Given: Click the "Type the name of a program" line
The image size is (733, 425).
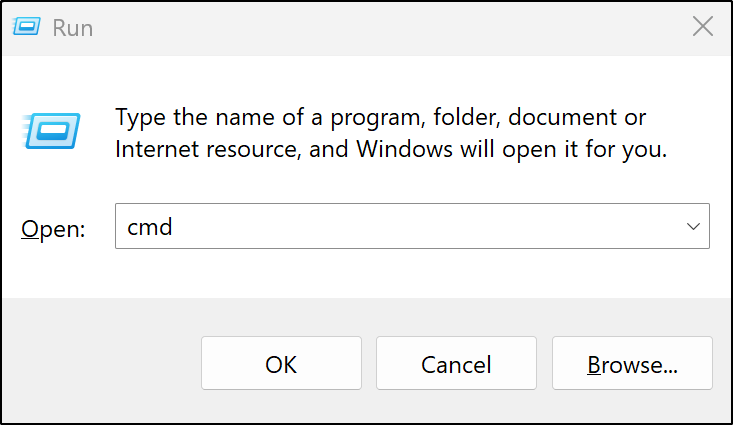Looking at the screenshot, I should coord(381,117).
